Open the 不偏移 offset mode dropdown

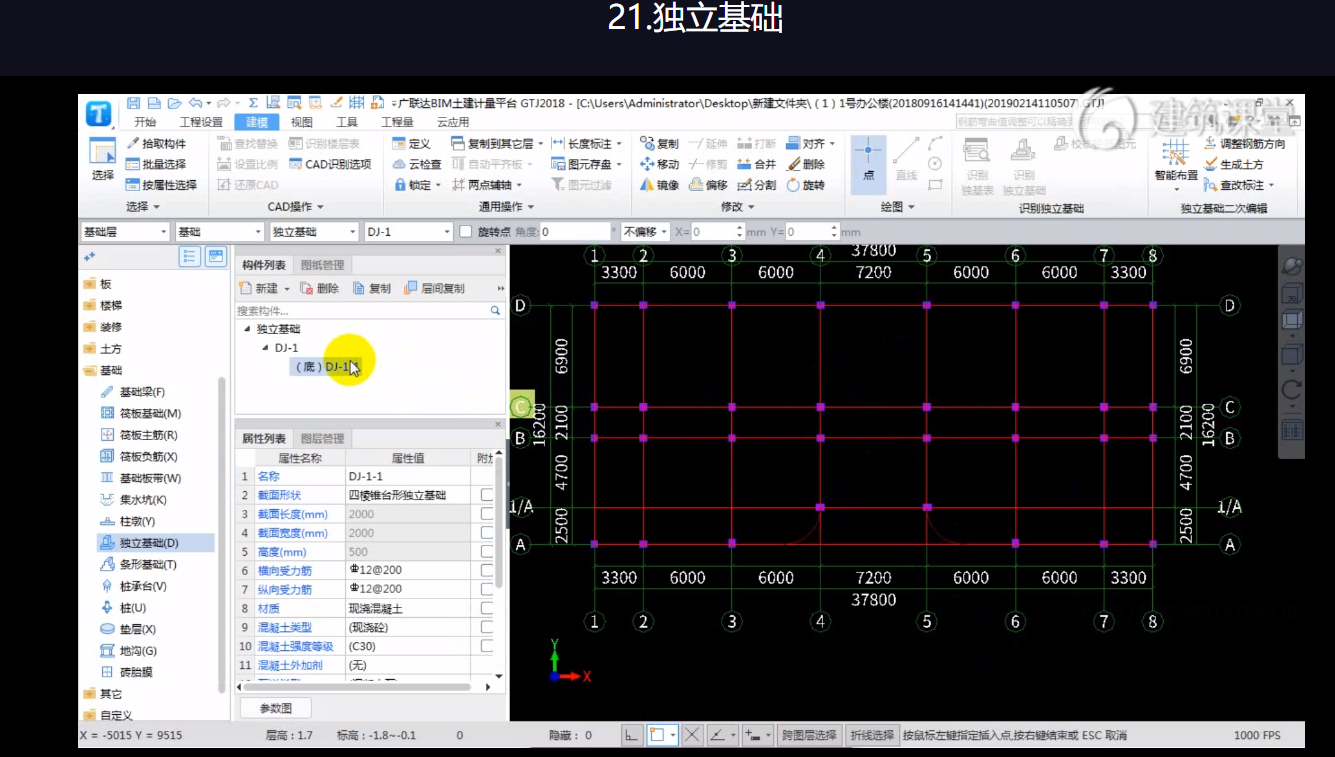pyautogui.click(x=646, y=231)
